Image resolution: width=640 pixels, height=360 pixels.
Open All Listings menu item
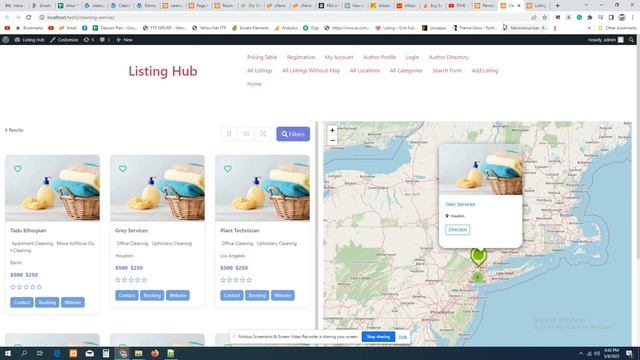pyautogui.click(x=260, y=71)
